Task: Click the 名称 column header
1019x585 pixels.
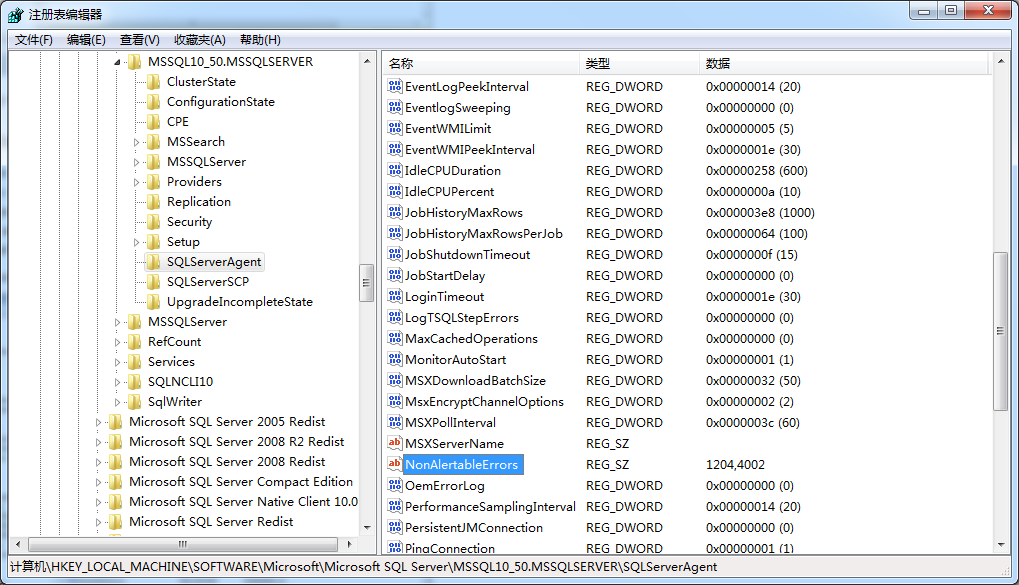Action: [x=401, y=63]
